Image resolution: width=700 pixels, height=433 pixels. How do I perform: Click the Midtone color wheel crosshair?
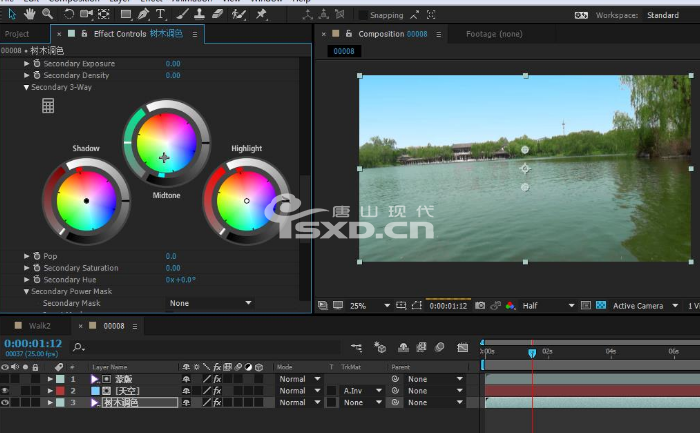pos(164,158)
